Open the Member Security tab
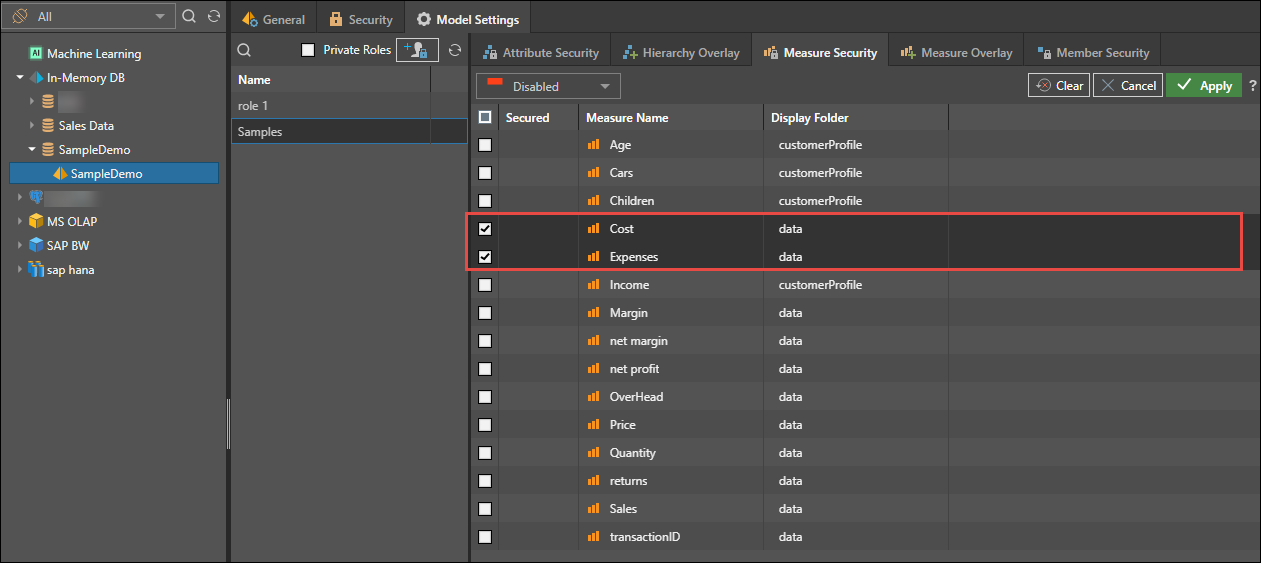Image resolution: width=1261 pixels, height=563 pixels. coord(1094,53)
